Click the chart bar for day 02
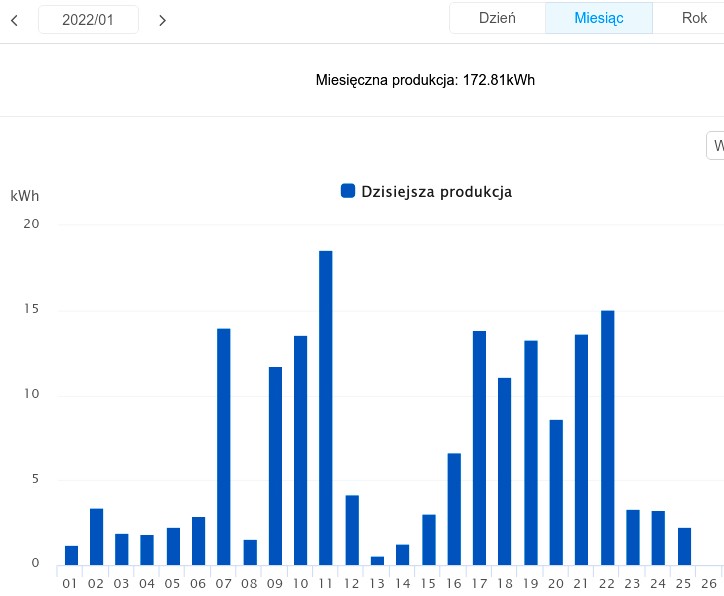 pos(97,536)
